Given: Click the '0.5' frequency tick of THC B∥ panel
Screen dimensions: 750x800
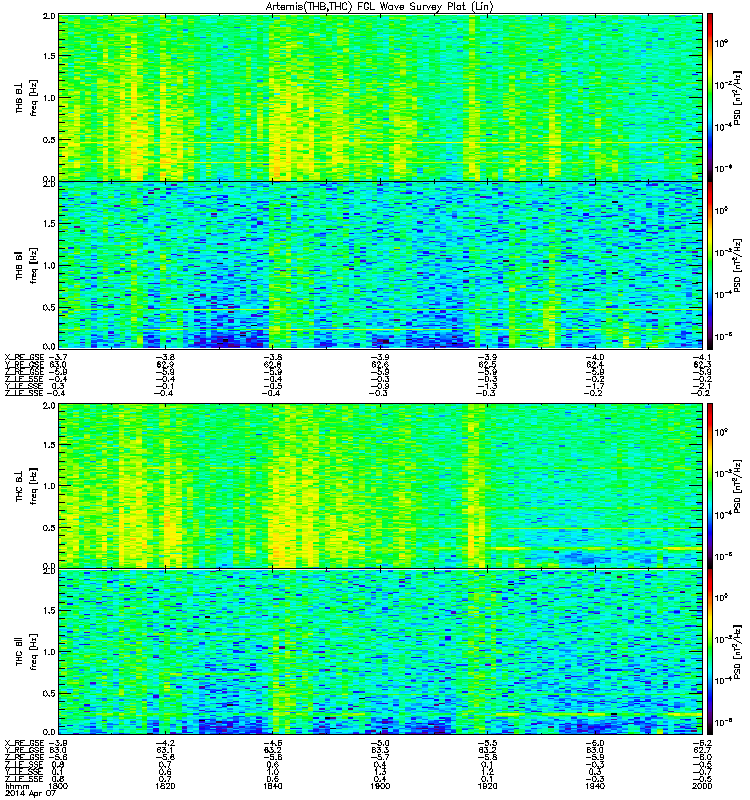Looking at the screenshot, I should (x=49, y=693).
